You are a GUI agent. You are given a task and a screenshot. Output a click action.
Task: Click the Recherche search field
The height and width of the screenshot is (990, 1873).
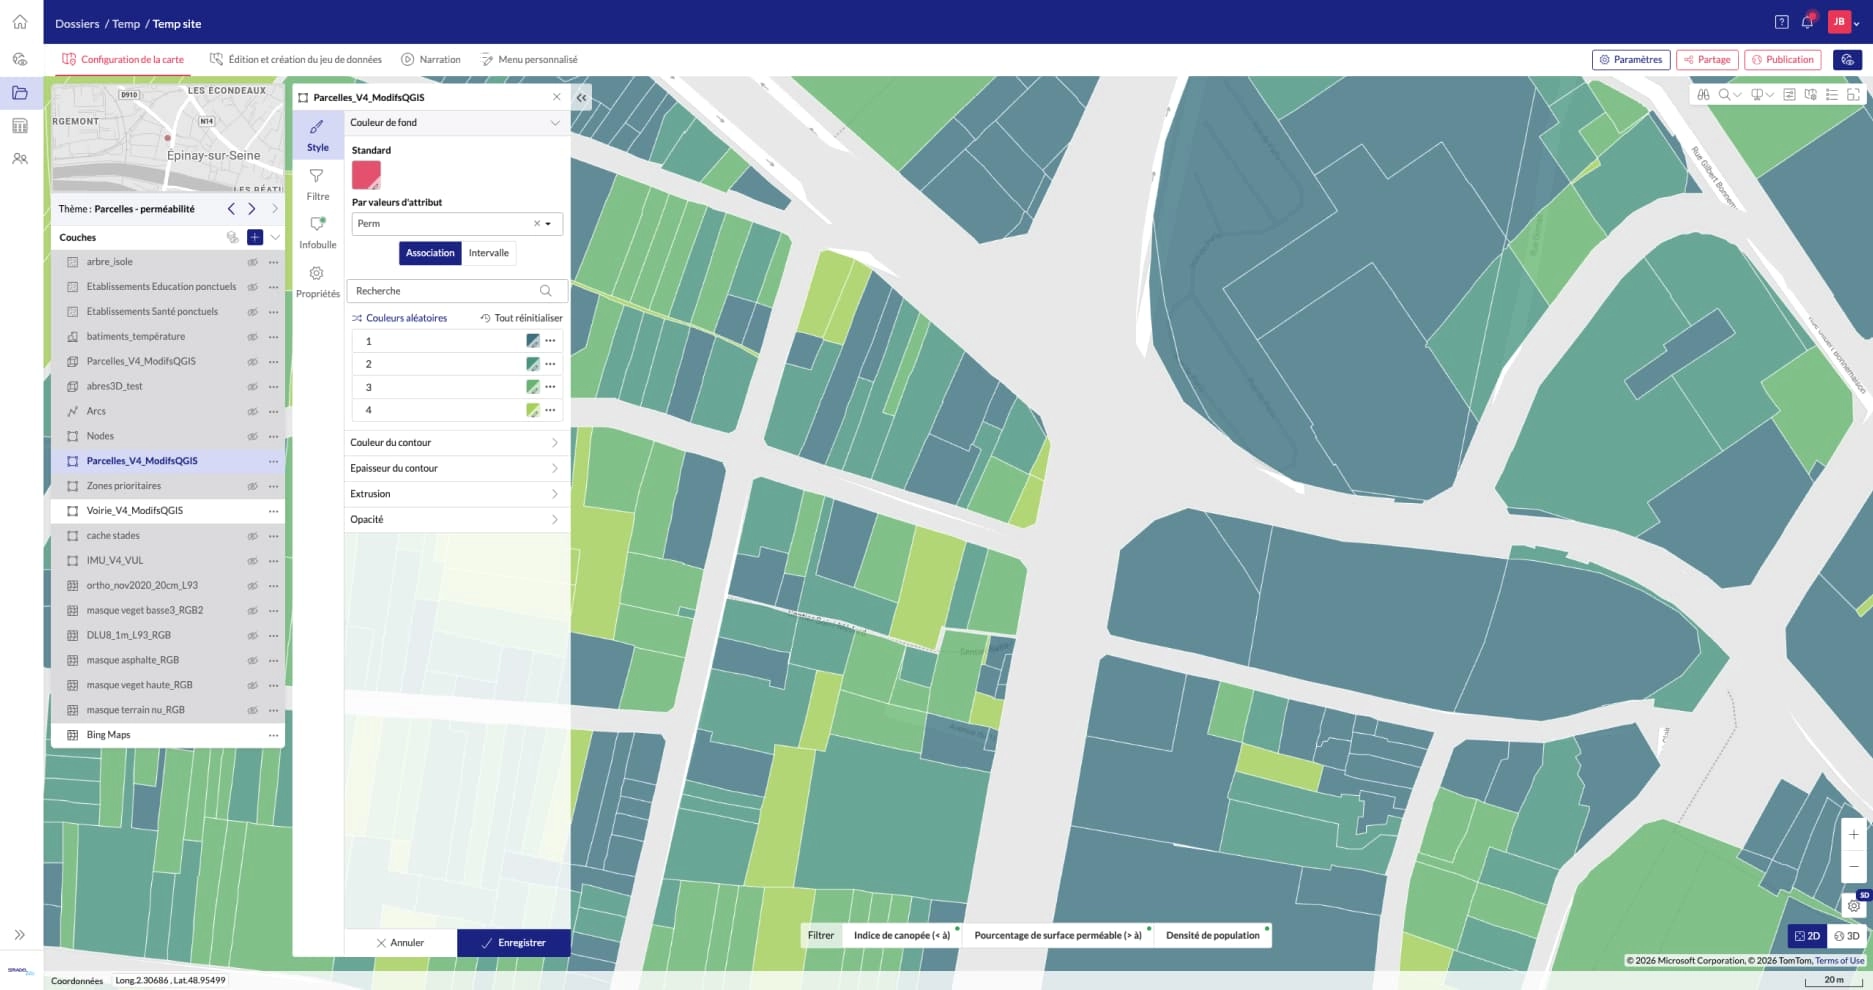[457, 291]
